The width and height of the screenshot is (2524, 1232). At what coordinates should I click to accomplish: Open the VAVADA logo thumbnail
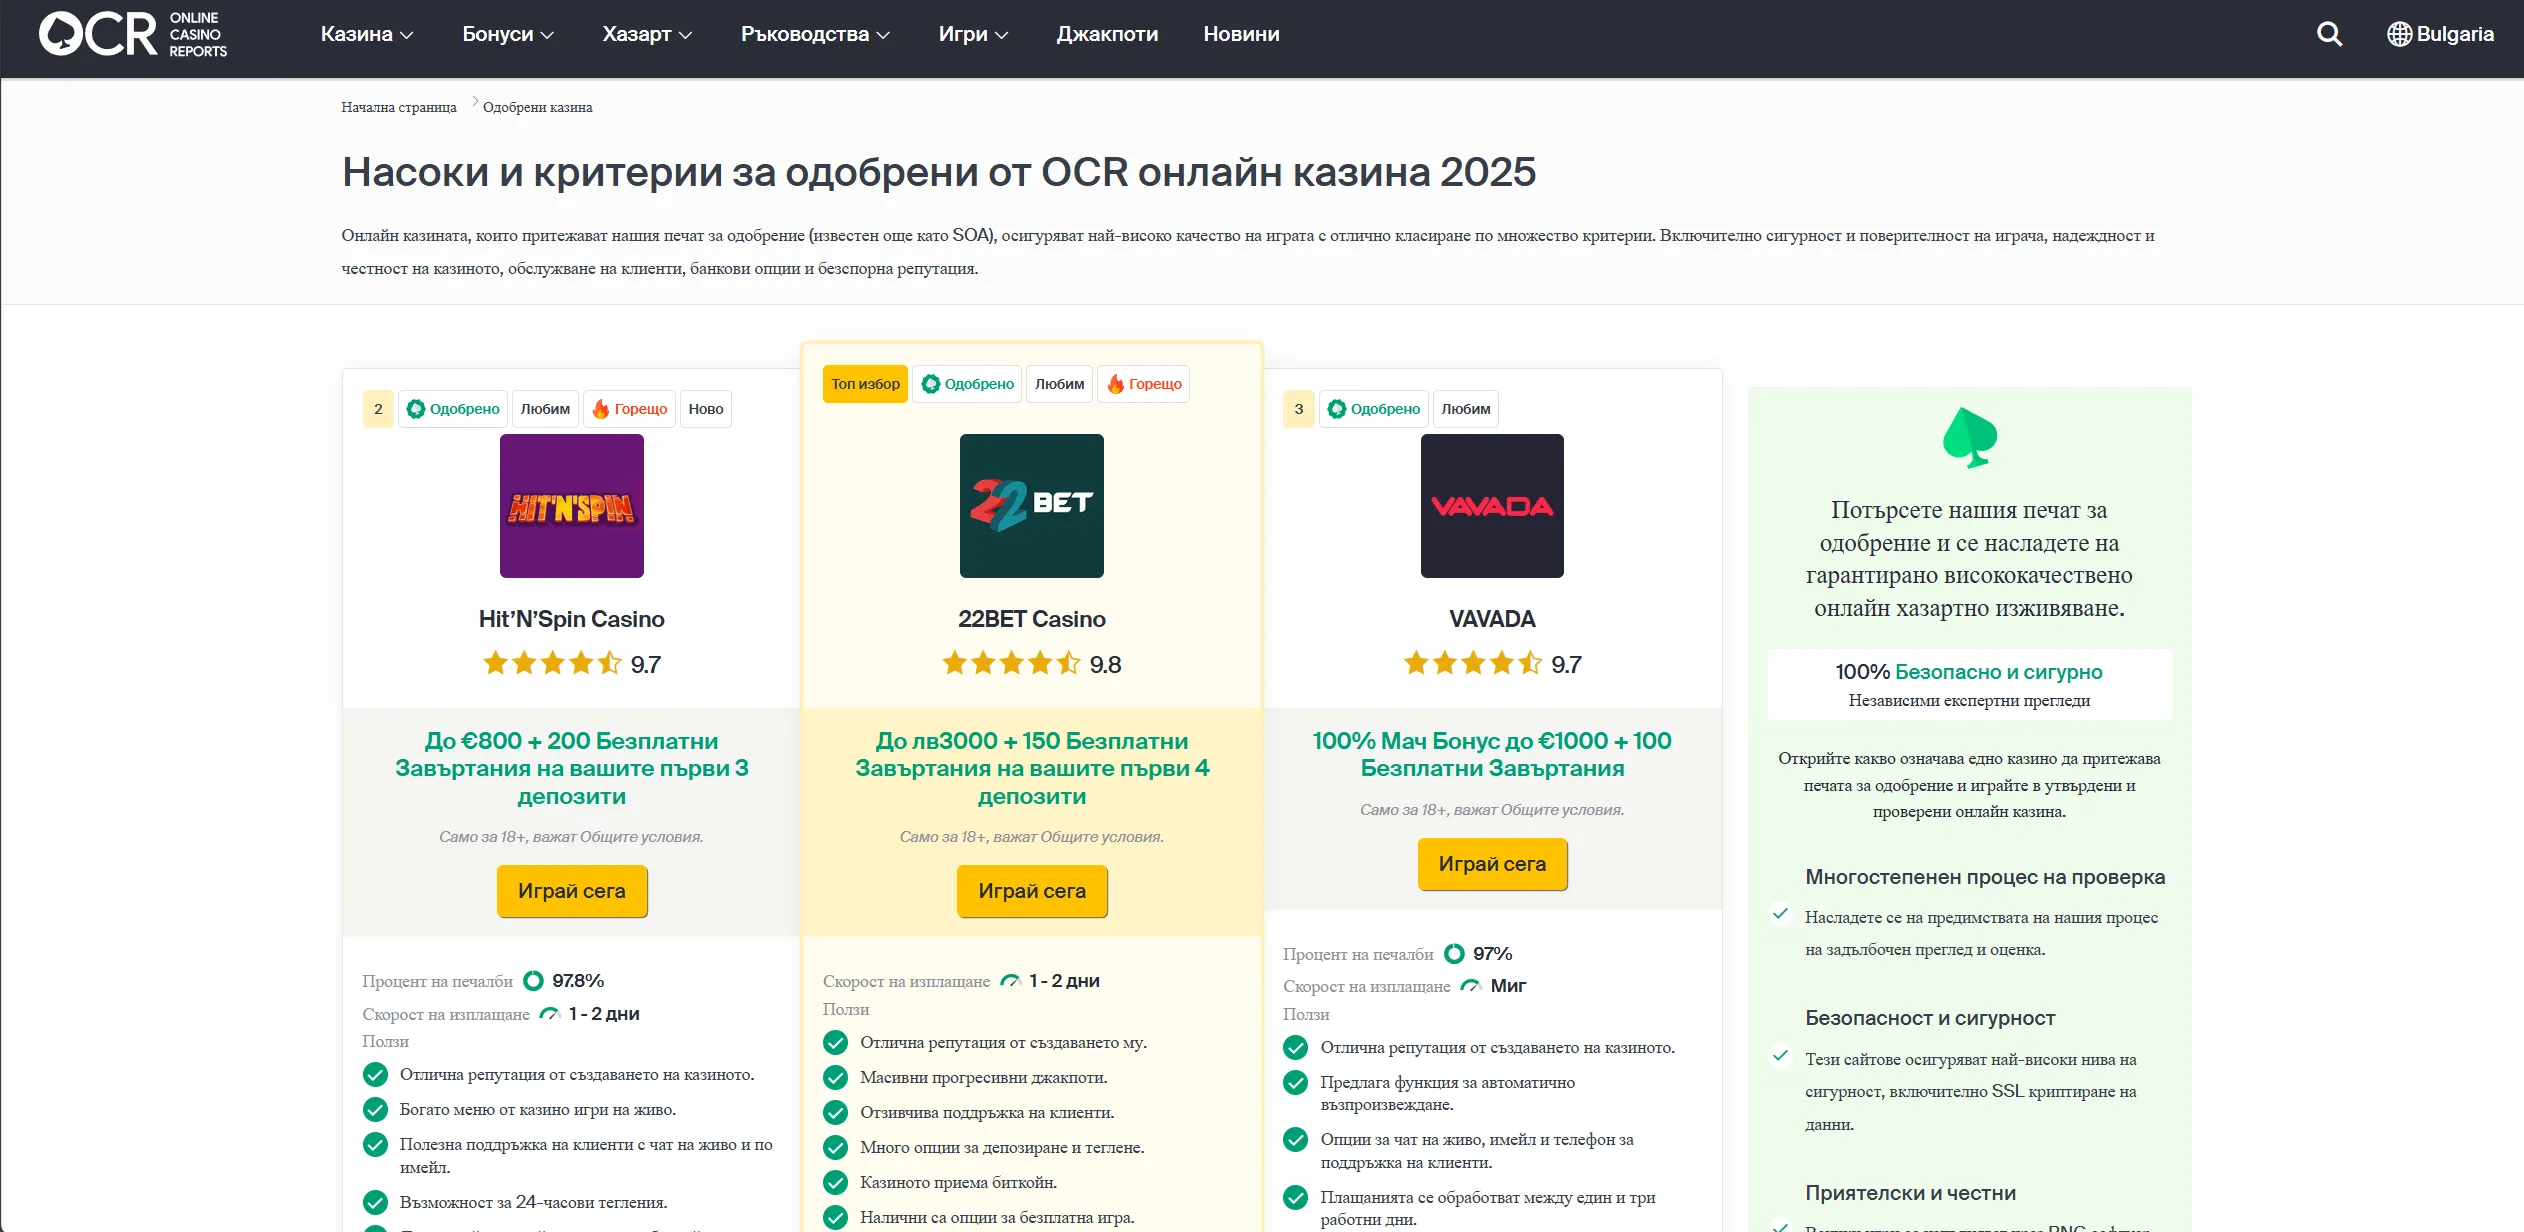point(1492,506)
